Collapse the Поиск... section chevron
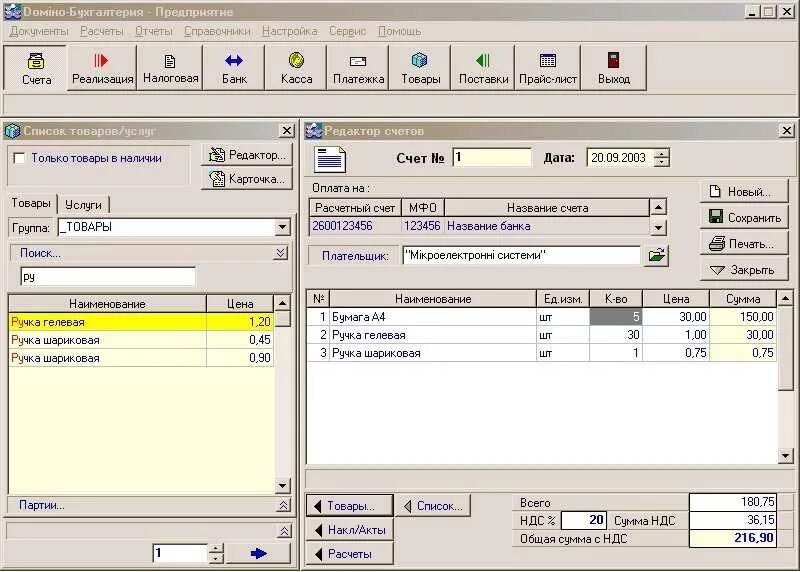This screenshot has width=800, height=572. click(281, 253)
